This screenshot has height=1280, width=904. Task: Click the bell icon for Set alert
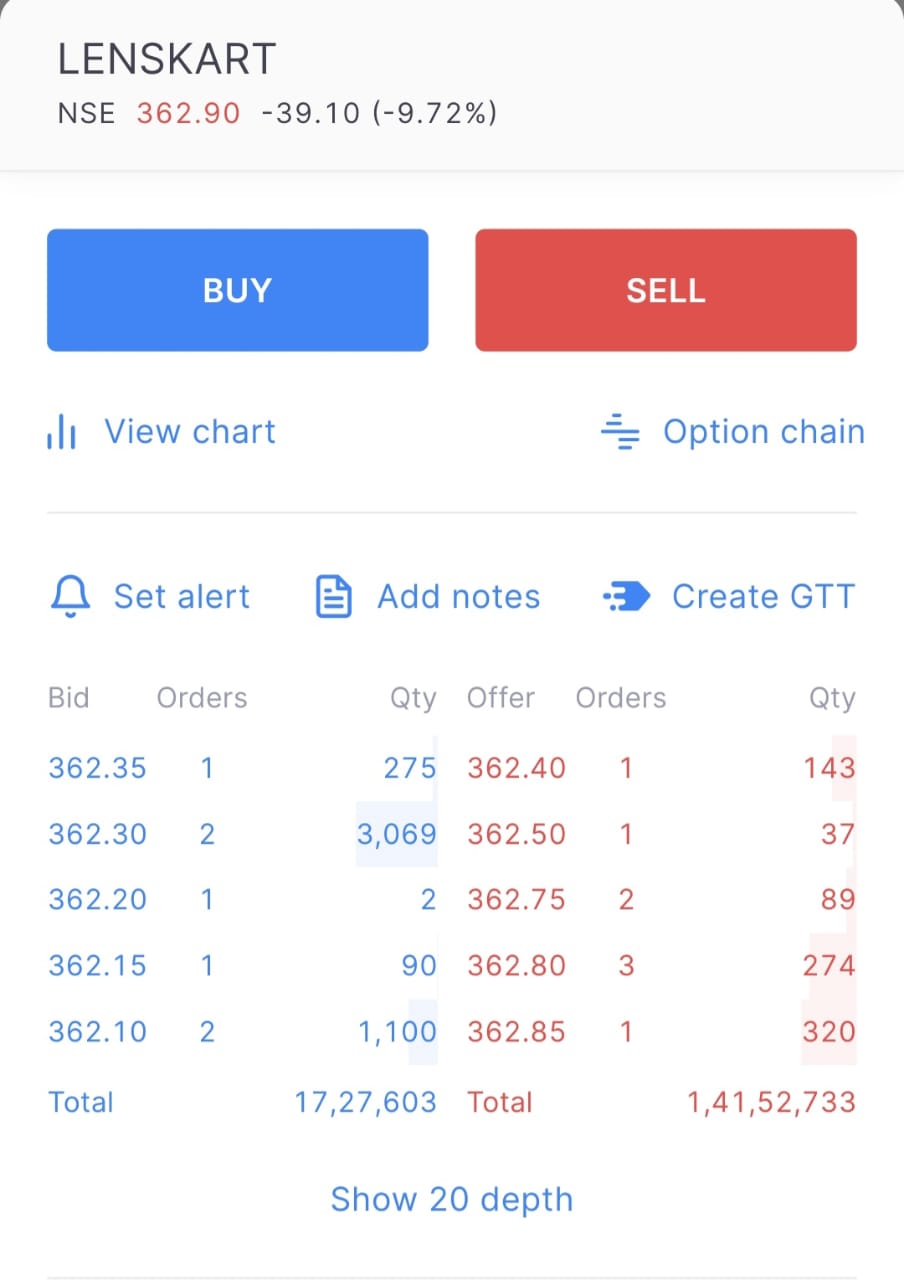tap(70, 597)
